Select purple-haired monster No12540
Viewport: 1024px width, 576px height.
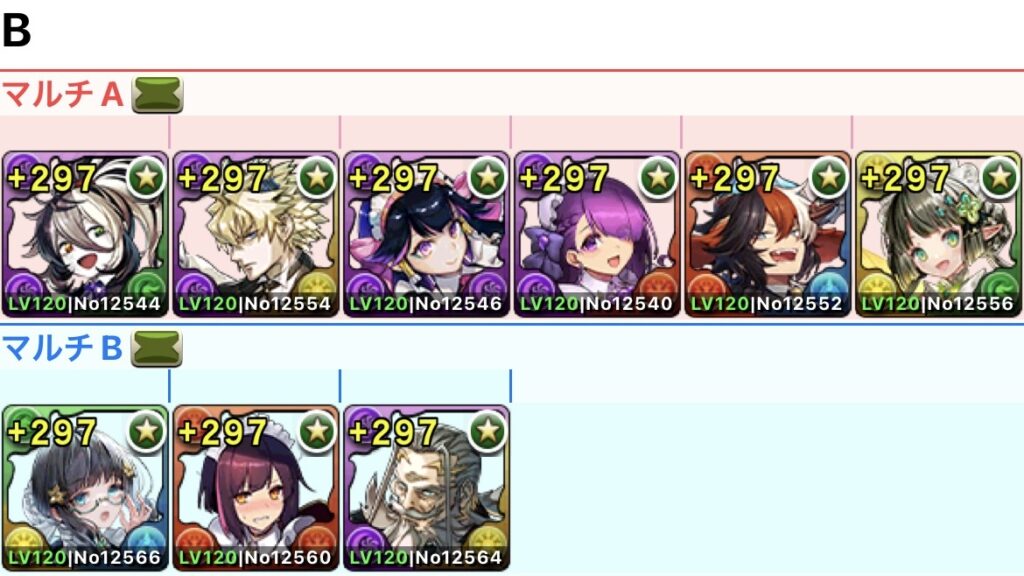pyautogui.click(x=597, y=234)
